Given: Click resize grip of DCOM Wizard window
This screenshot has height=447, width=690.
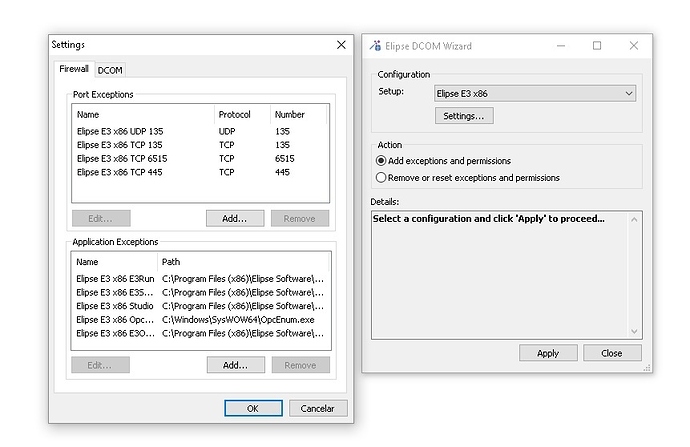Looking at the screenshot, I should (647, 368).
